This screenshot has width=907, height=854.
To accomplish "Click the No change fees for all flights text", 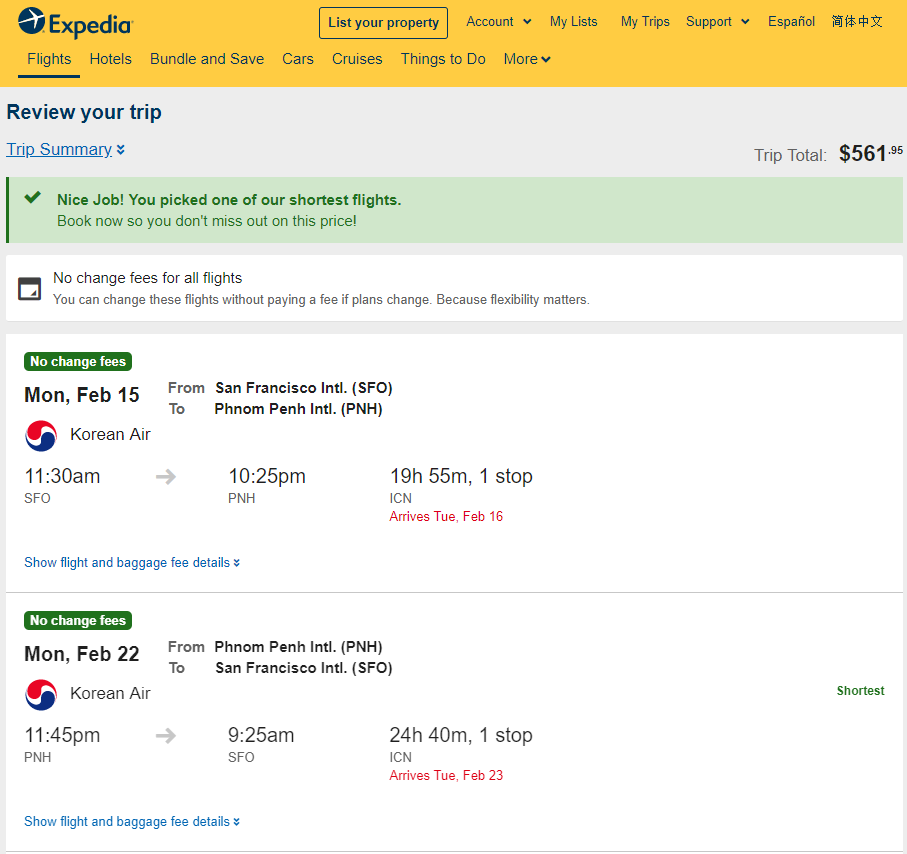I will tap(148, 278).
